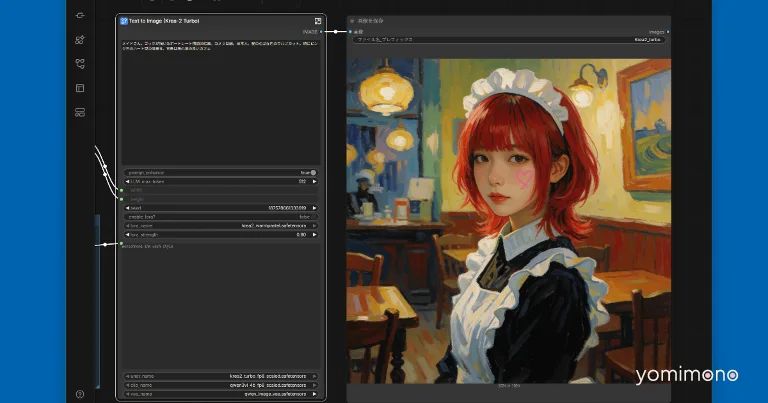Select the next clip_name option
This screenshot has height=403, width=768.
coord(314,385)
